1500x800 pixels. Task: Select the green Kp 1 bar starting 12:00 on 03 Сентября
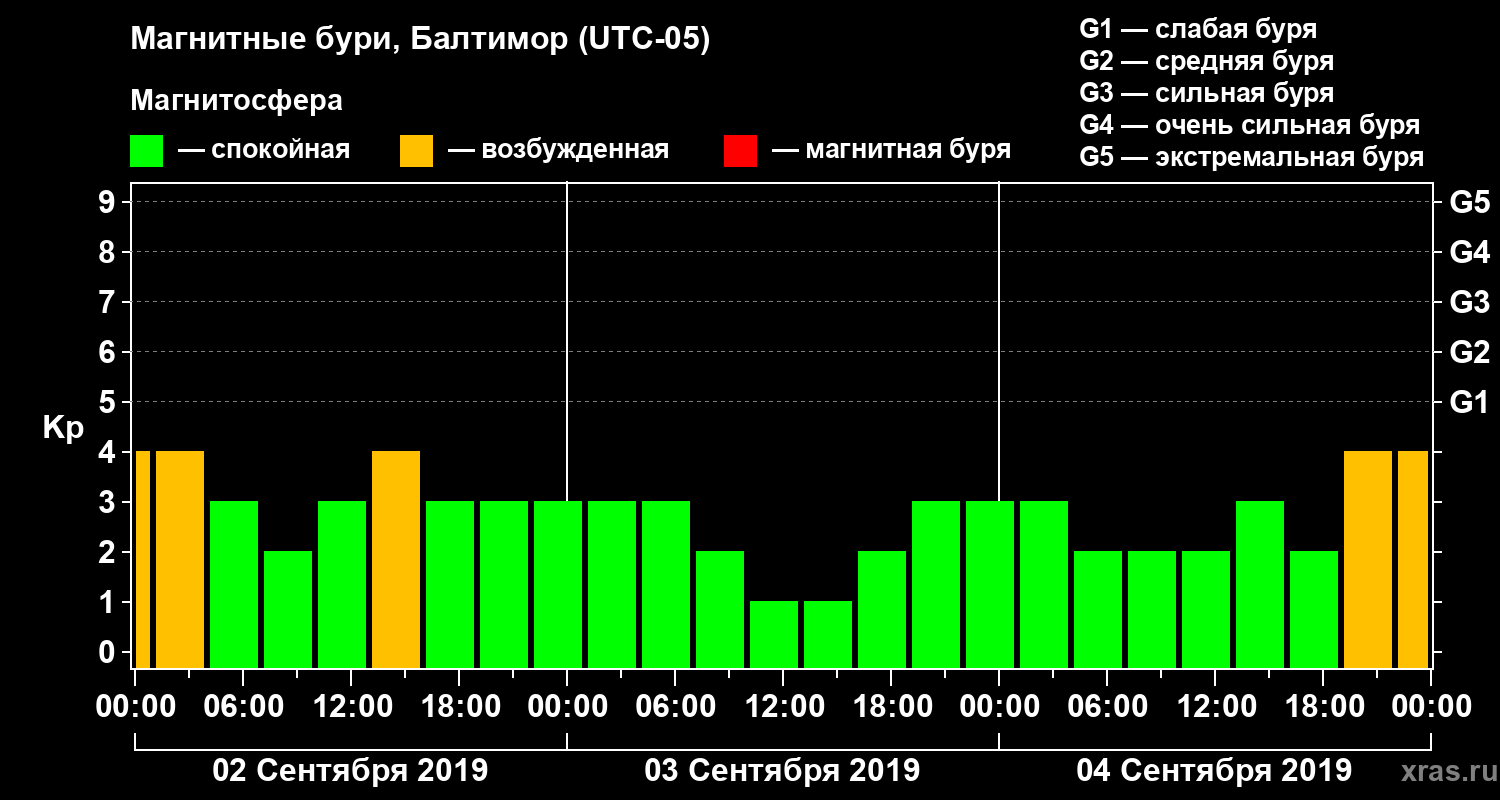tap(828, 634)
